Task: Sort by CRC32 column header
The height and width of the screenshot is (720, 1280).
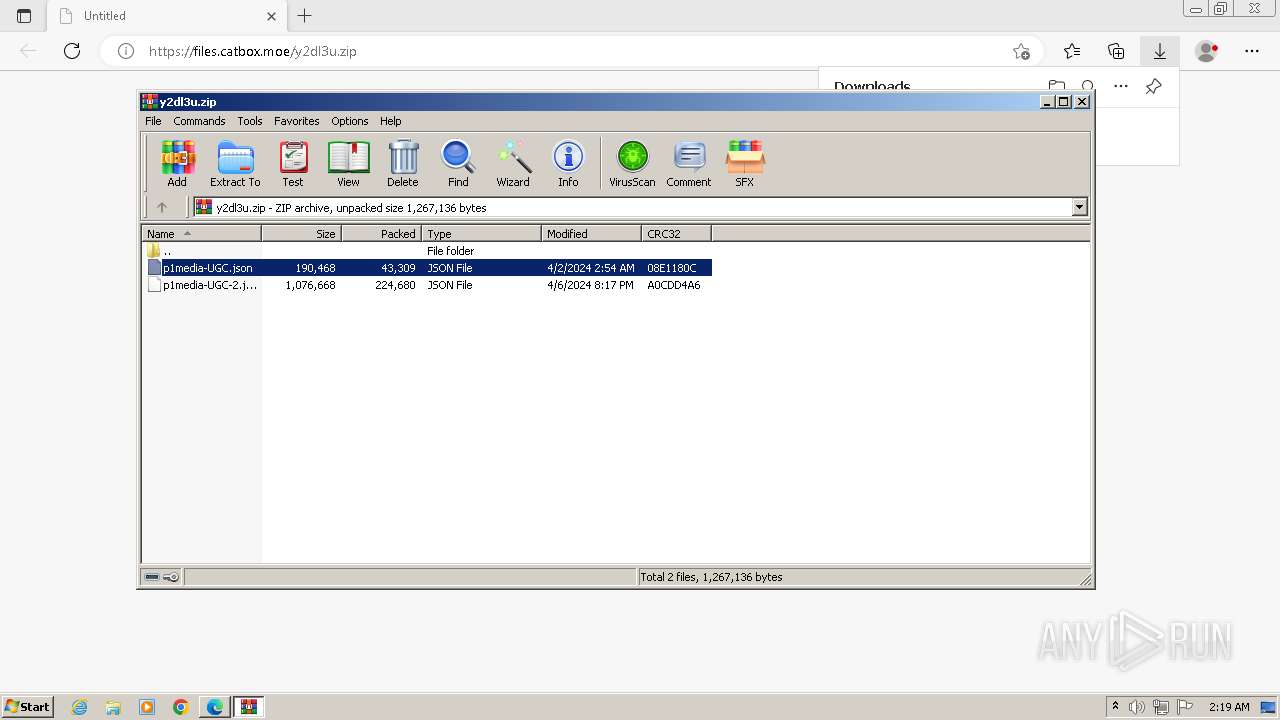Action: click(x=677, y=234)
